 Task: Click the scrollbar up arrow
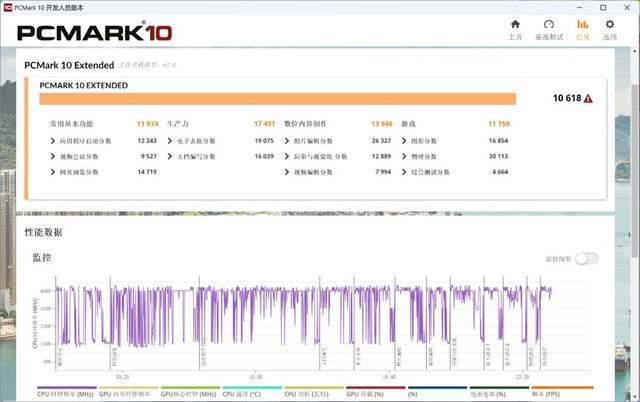click(x=635, y=52)
